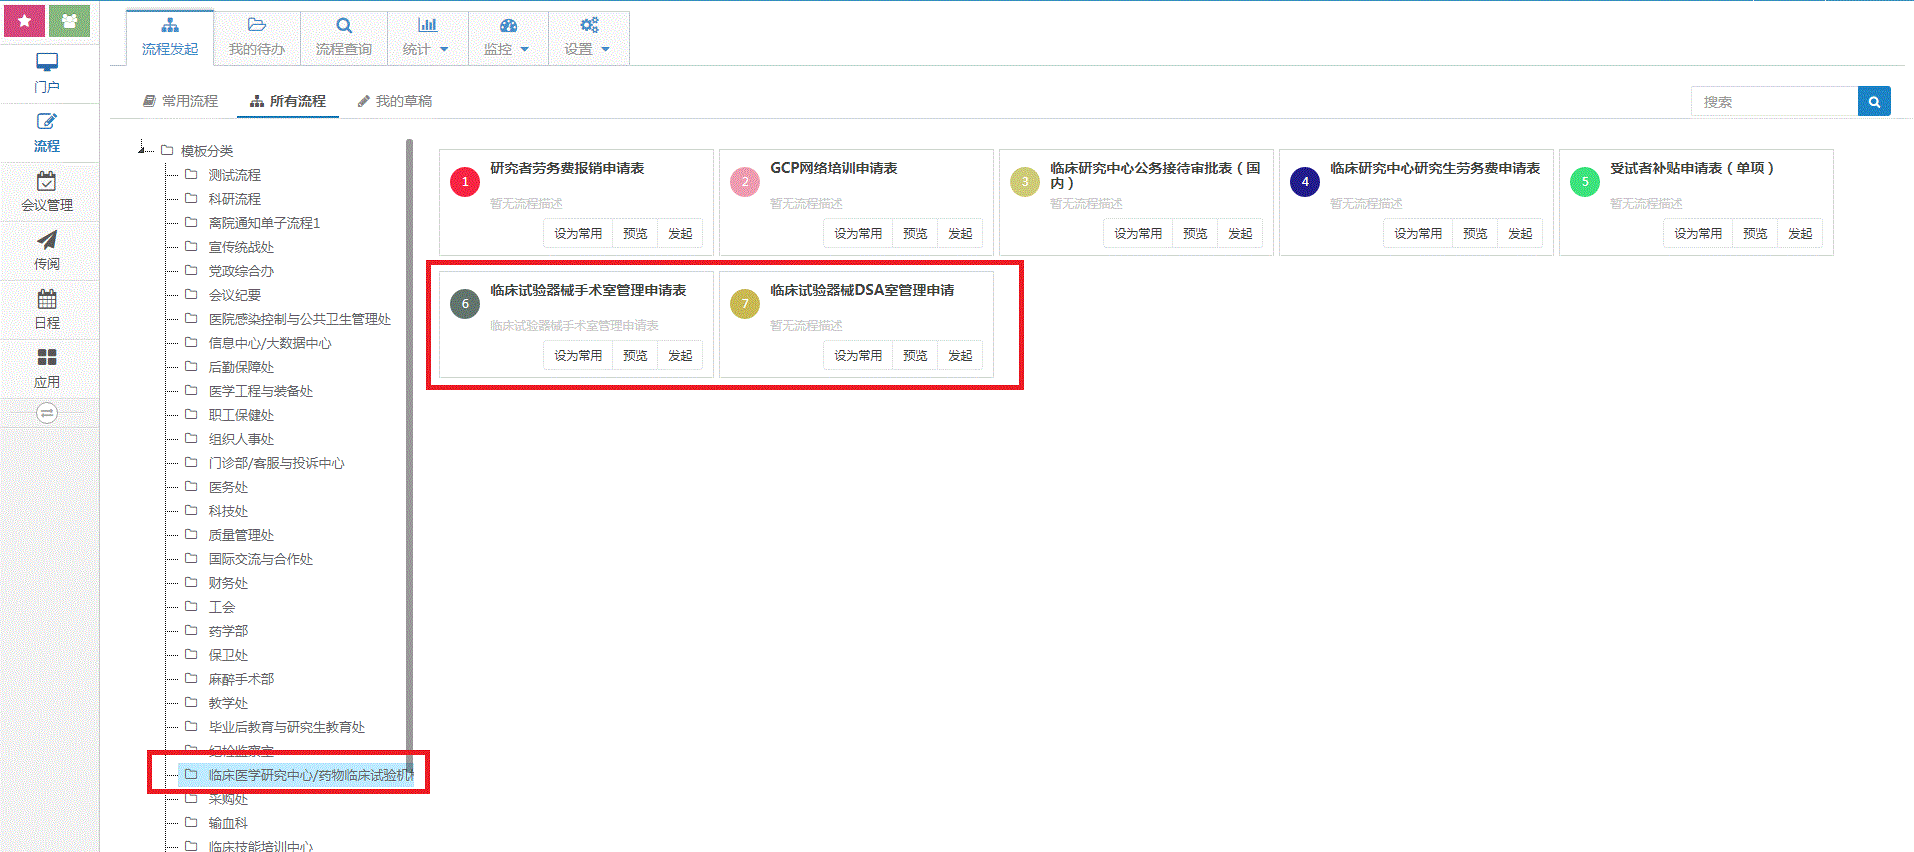Select 后勤保障处 tree node

(241, 367)
